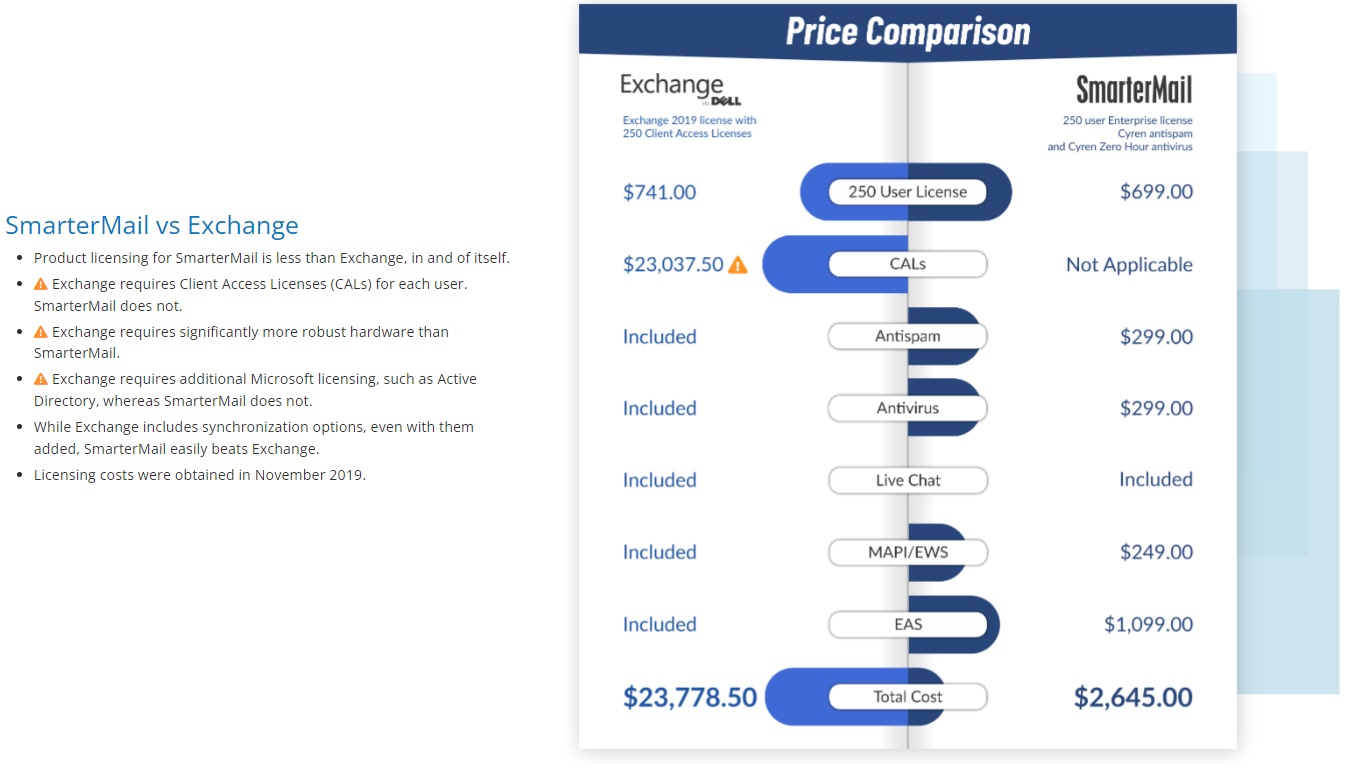This screenshot has height=764, width=1346.
Task: Select the Total Cost label
Action: tap(908, 697)
